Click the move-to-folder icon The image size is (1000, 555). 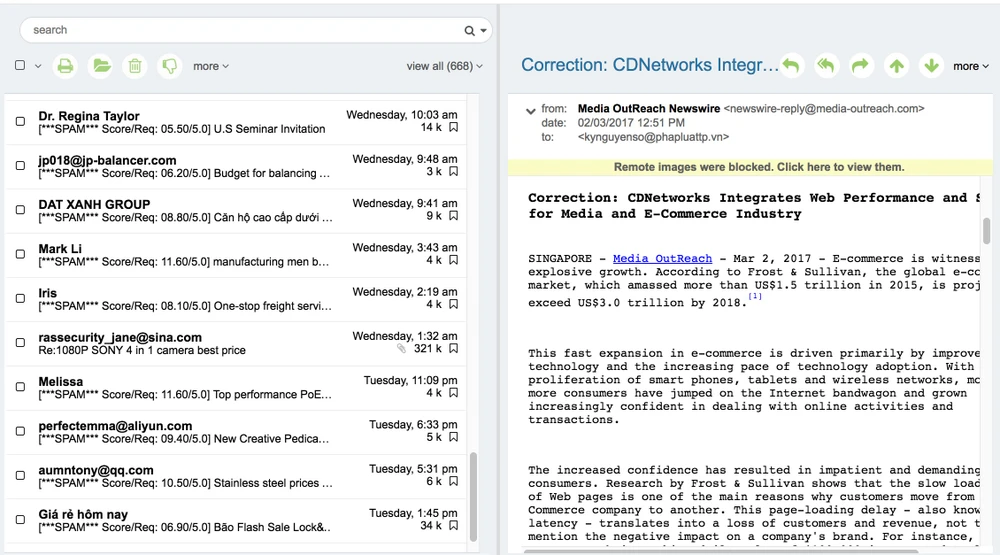100,66
